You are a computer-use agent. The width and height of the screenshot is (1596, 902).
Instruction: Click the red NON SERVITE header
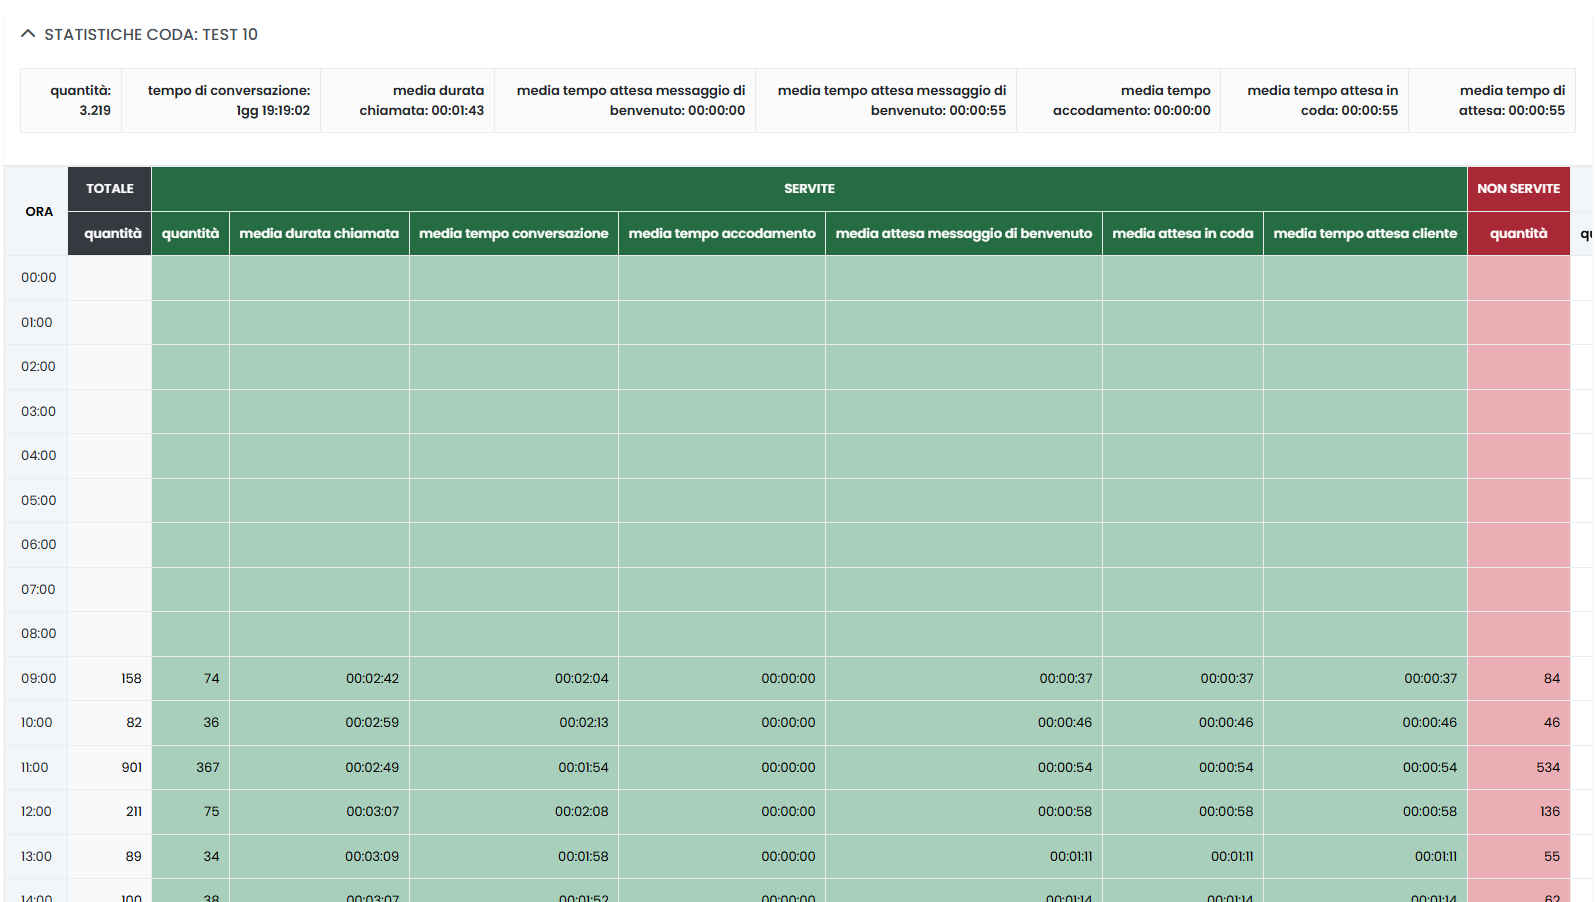pos(1517,189)
